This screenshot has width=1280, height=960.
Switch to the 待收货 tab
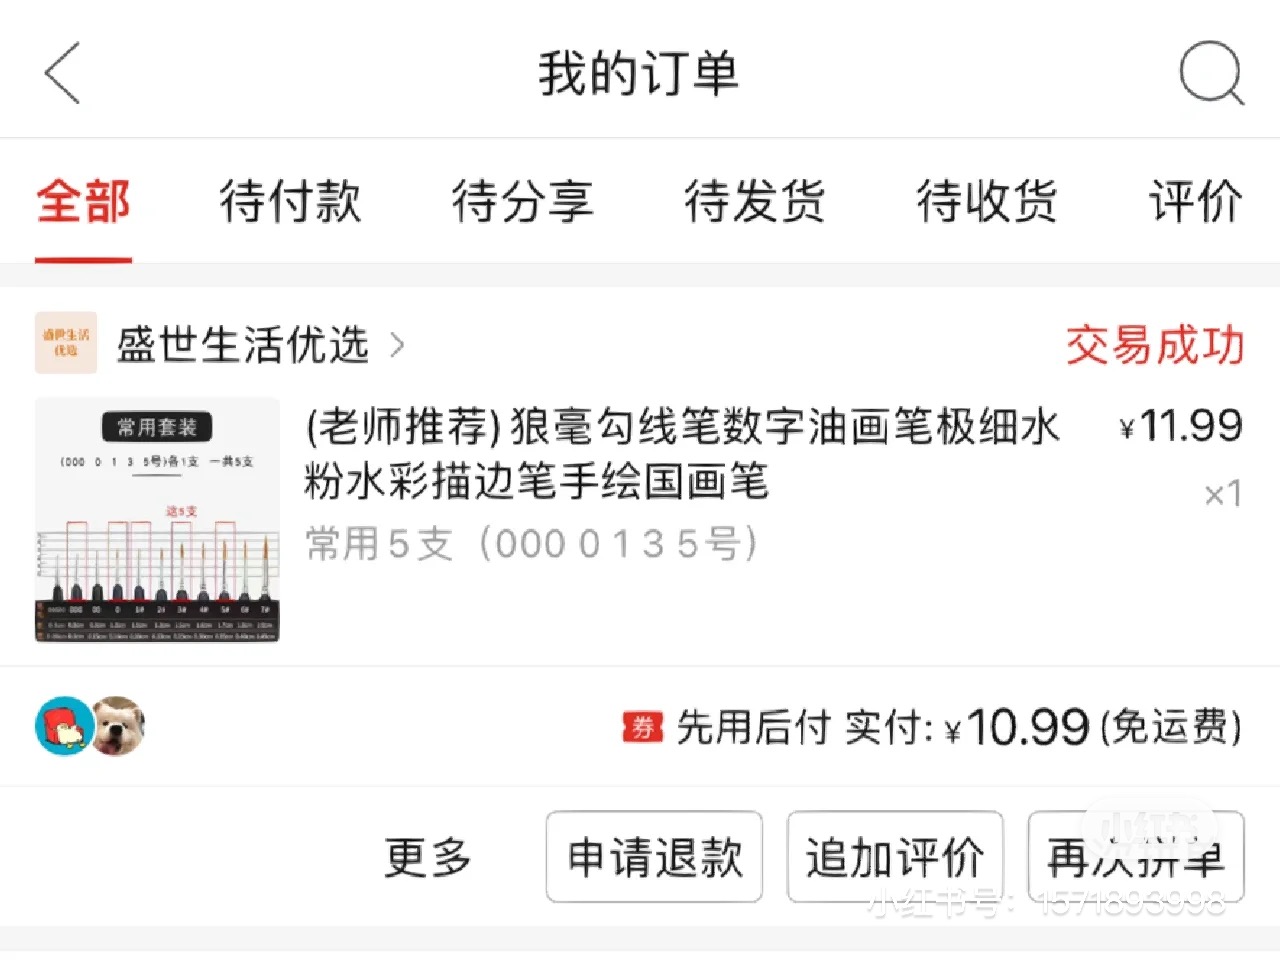987,201
